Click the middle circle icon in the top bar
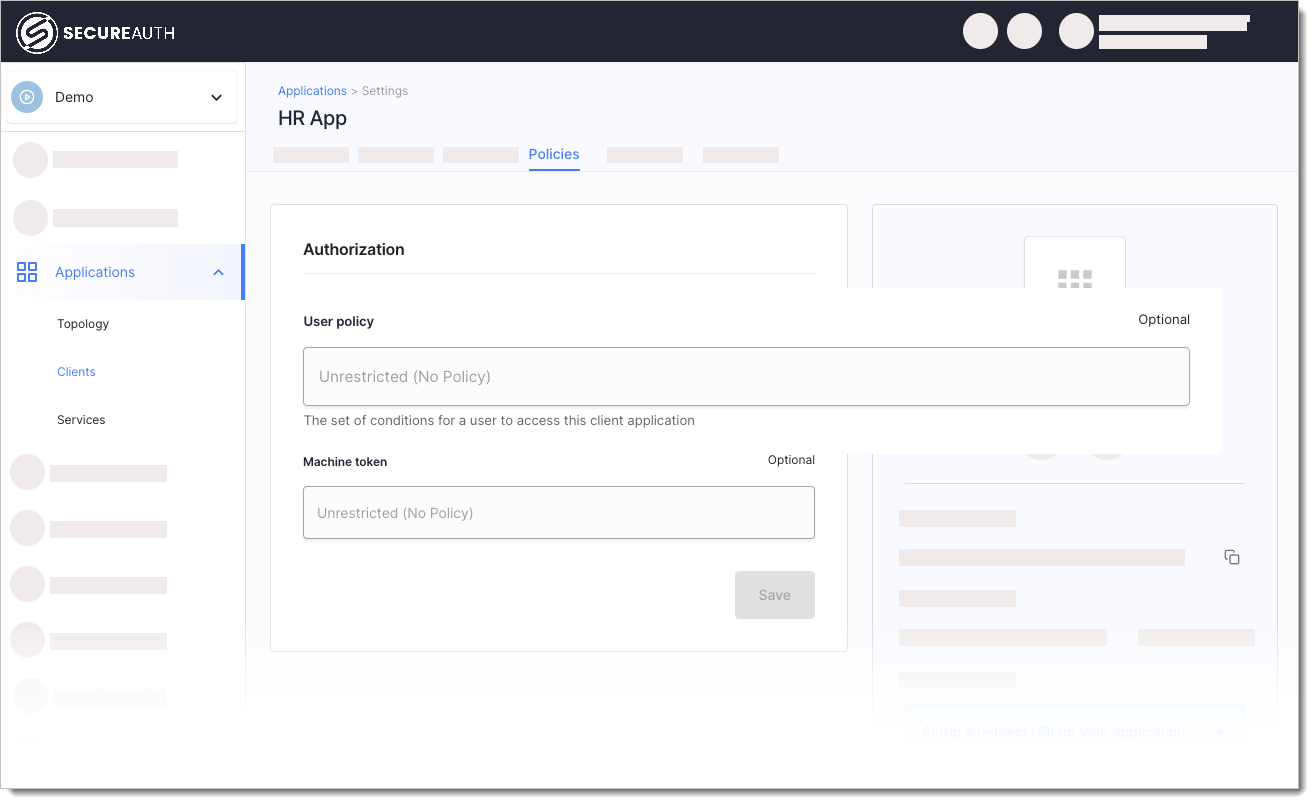This screenshot has width=1314, height=804. click(x=1024, y=31)
